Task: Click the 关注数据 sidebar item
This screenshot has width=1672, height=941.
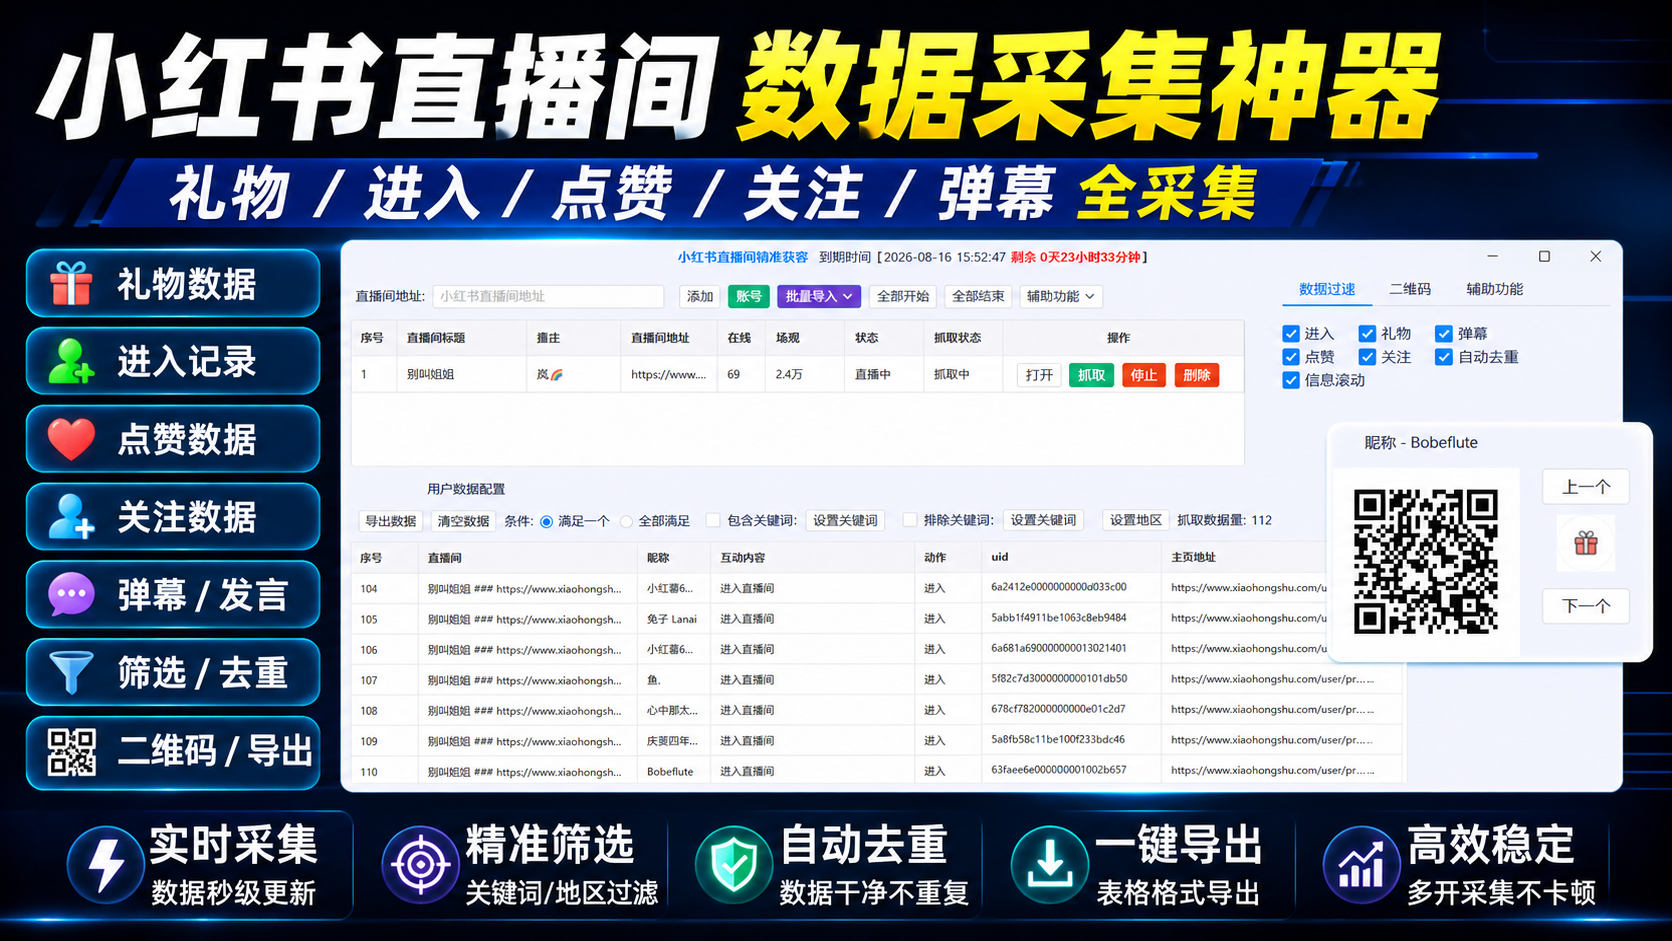Action: pyautogui.click(x=173, y=517)
